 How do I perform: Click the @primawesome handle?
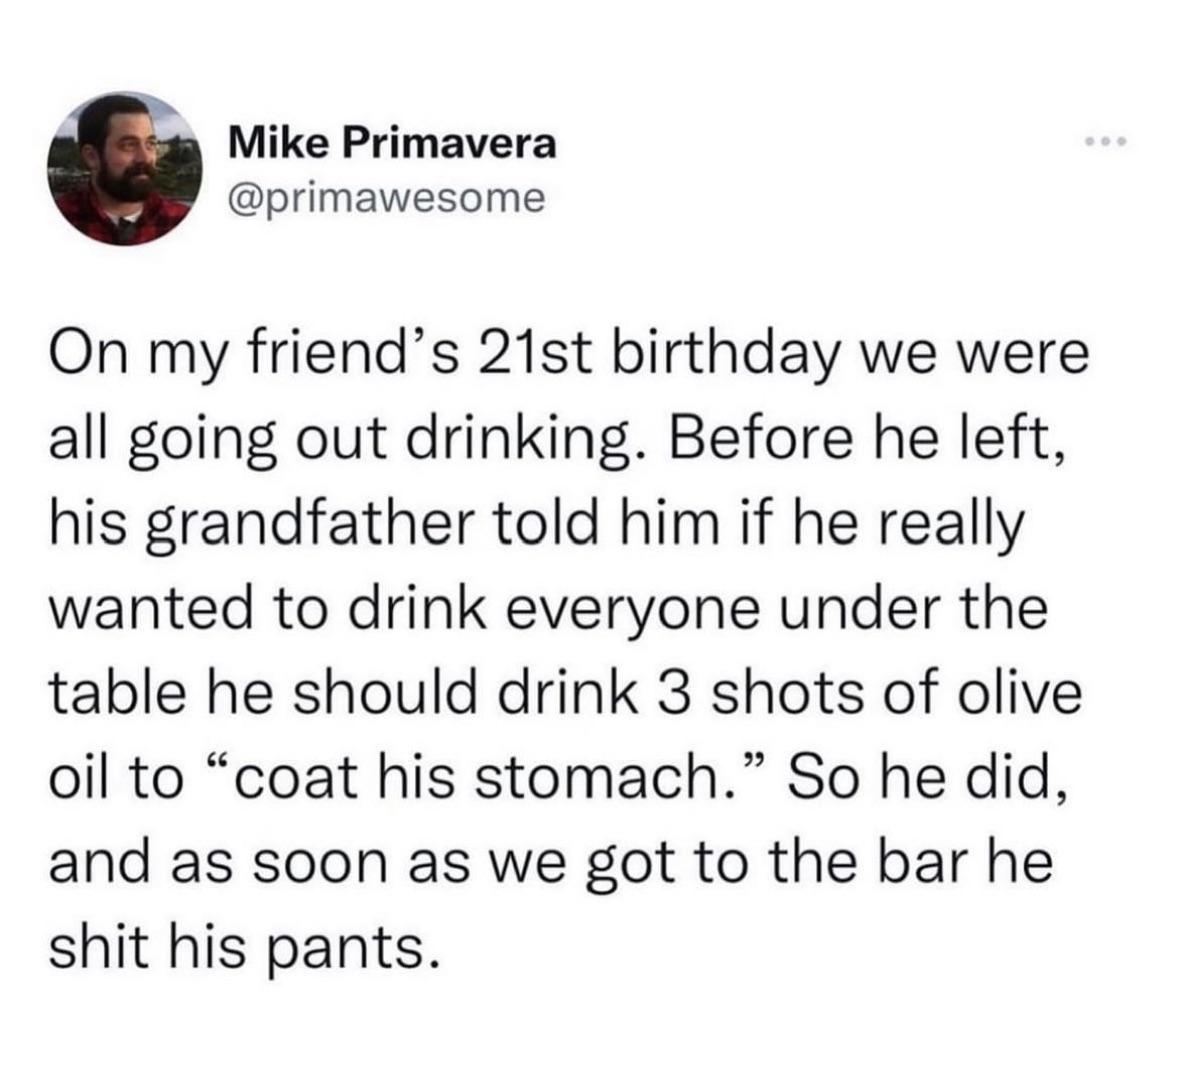(388, 196)
